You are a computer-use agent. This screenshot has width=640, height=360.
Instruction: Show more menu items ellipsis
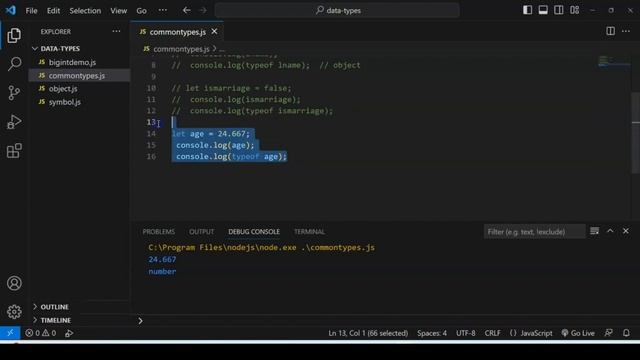click(x=162, y=10)
